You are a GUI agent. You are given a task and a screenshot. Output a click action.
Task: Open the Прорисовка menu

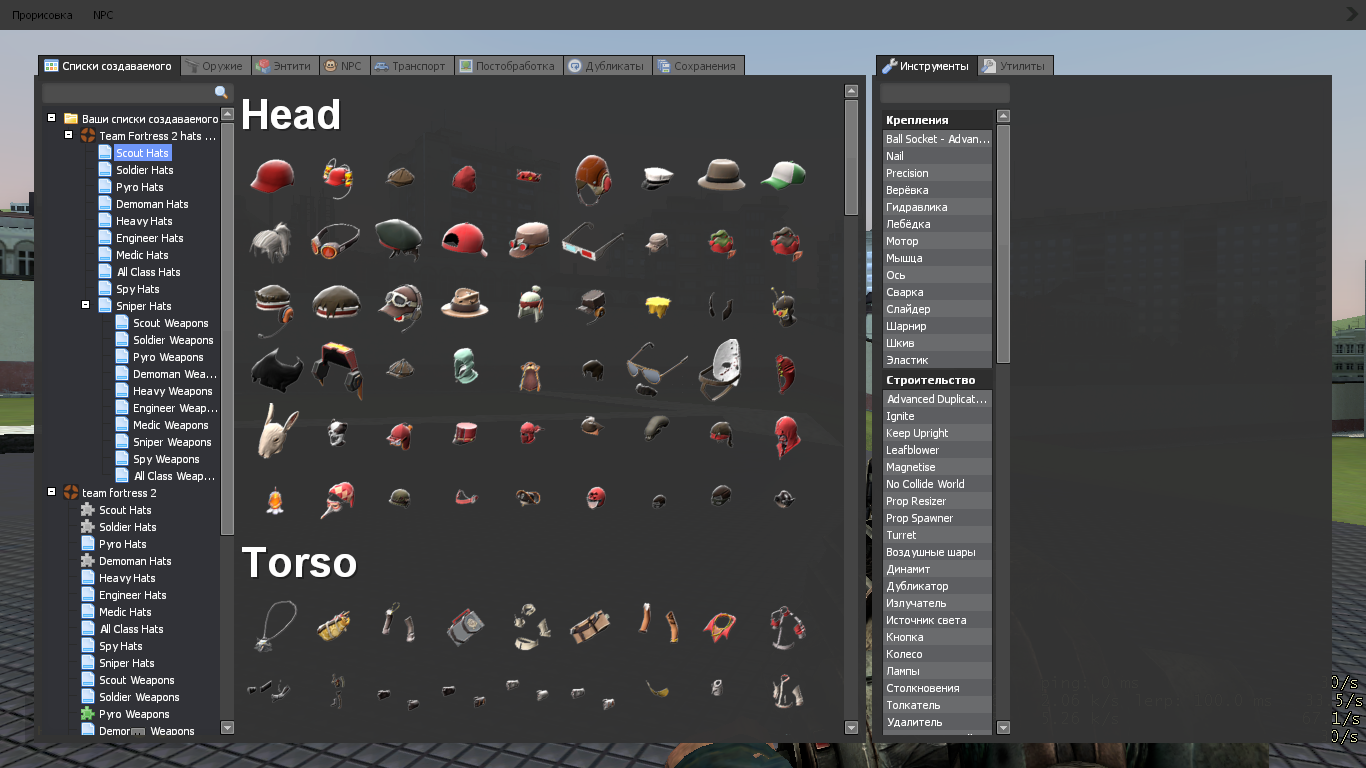42,15
